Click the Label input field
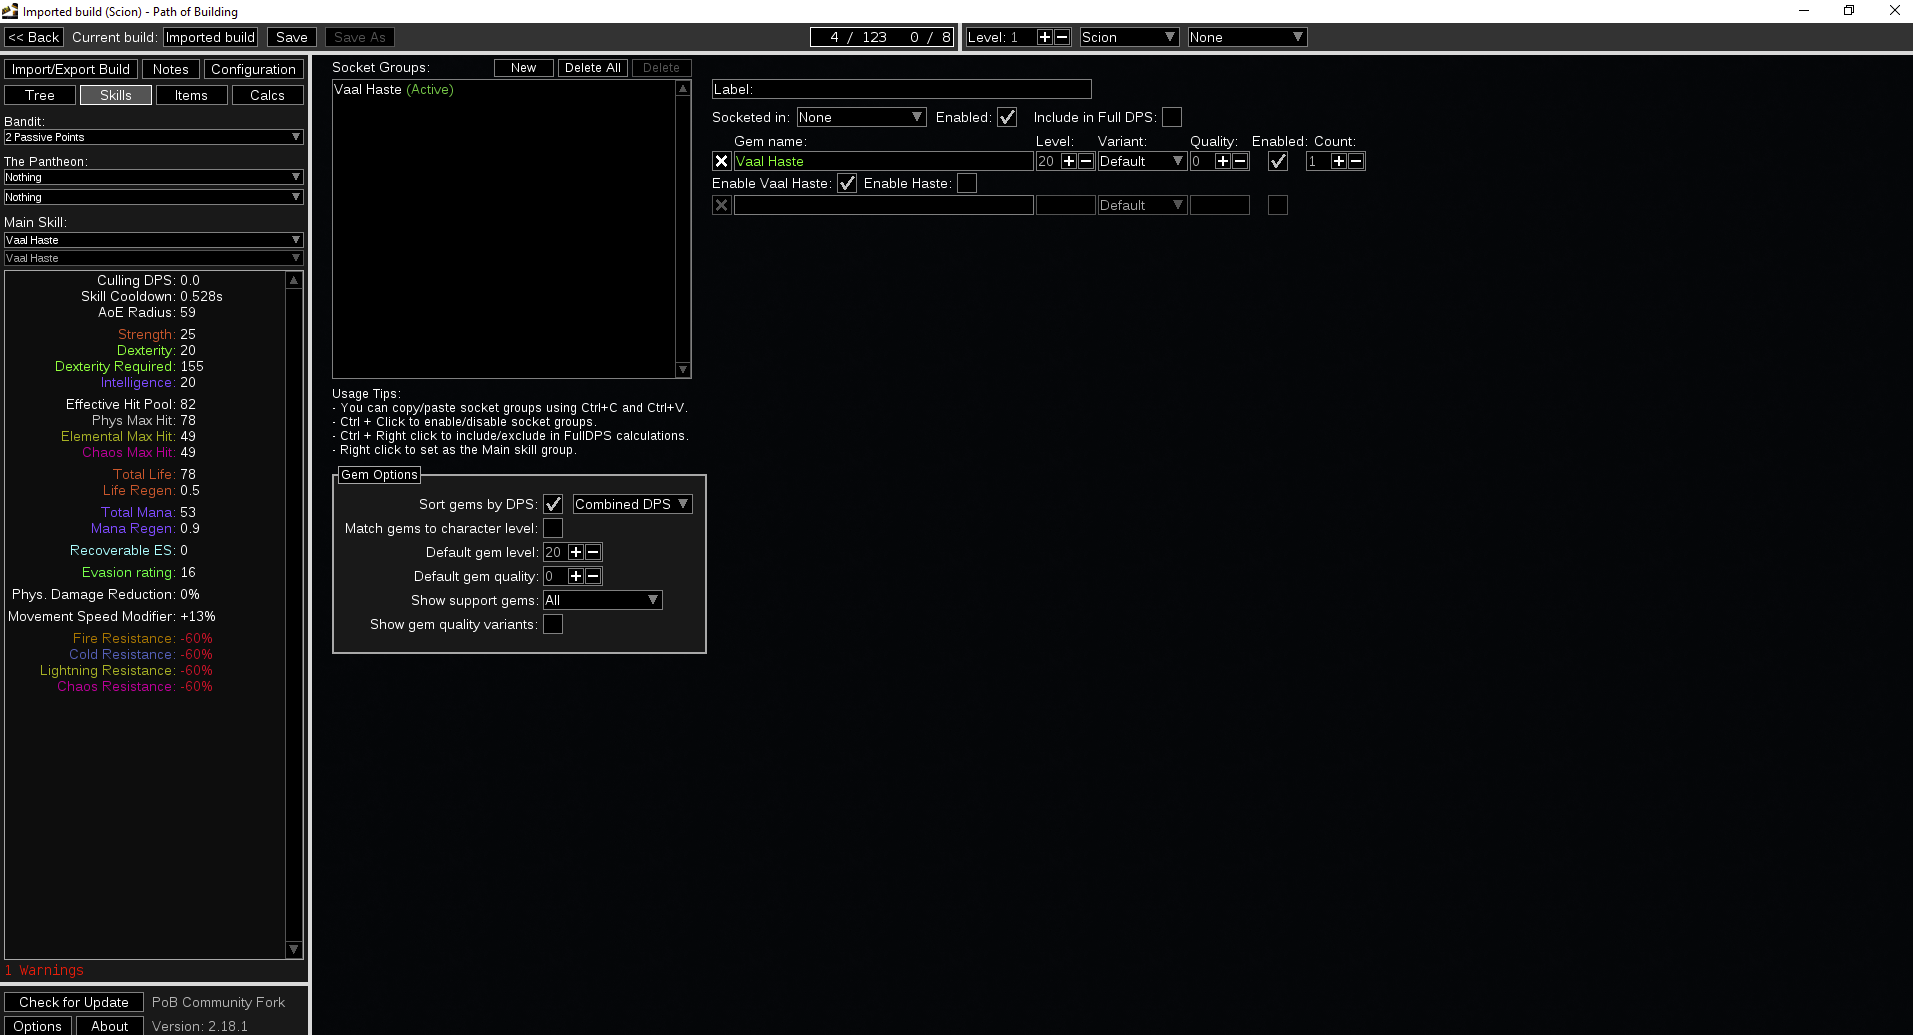Viewport: 1913px width, 1035px height. (902, 89)
